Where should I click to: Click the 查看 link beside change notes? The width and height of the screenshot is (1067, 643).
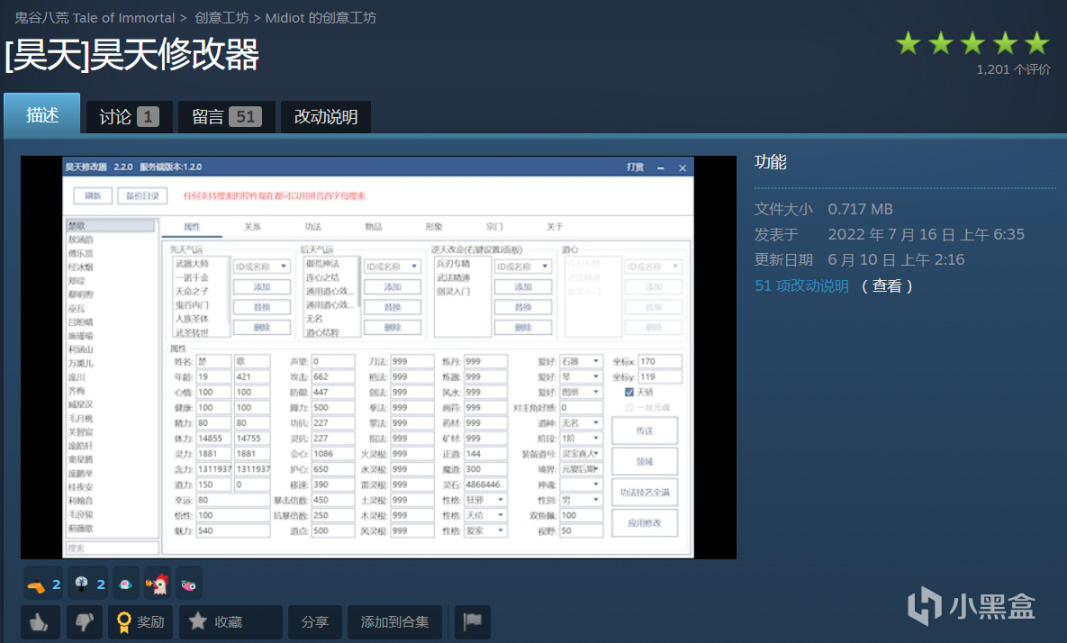tap(887, 286)
